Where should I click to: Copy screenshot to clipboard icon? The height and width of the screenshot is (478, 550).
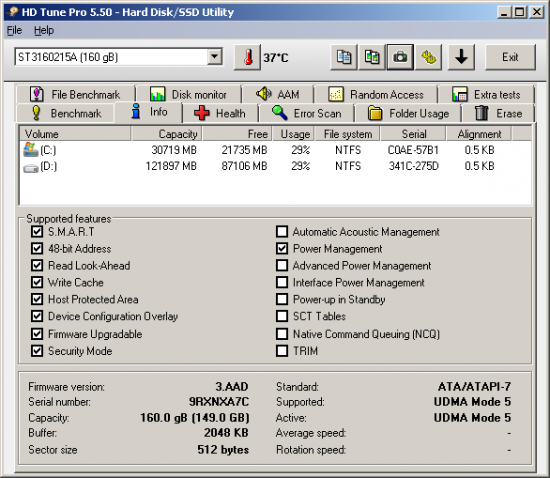coord(372,57)
